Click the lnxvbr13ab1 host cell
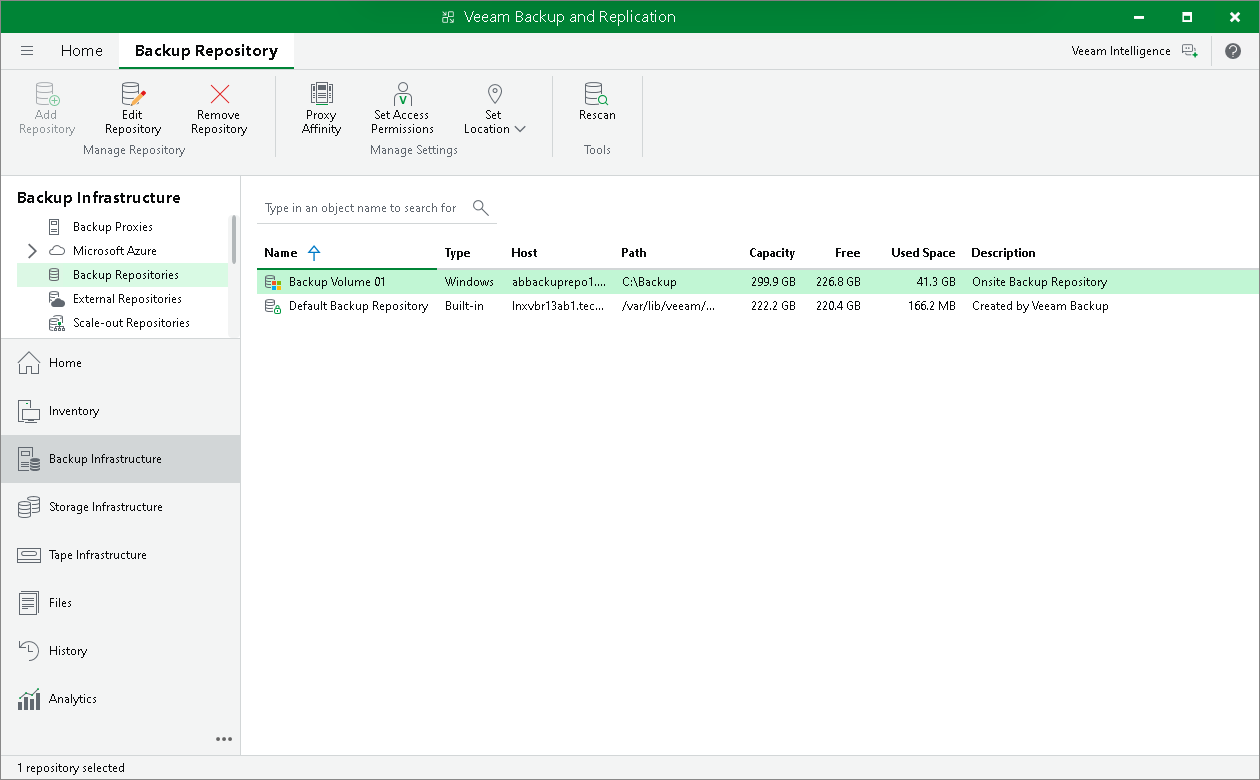1260x780 pixels. pyautogui.click(x=558, y=306)
